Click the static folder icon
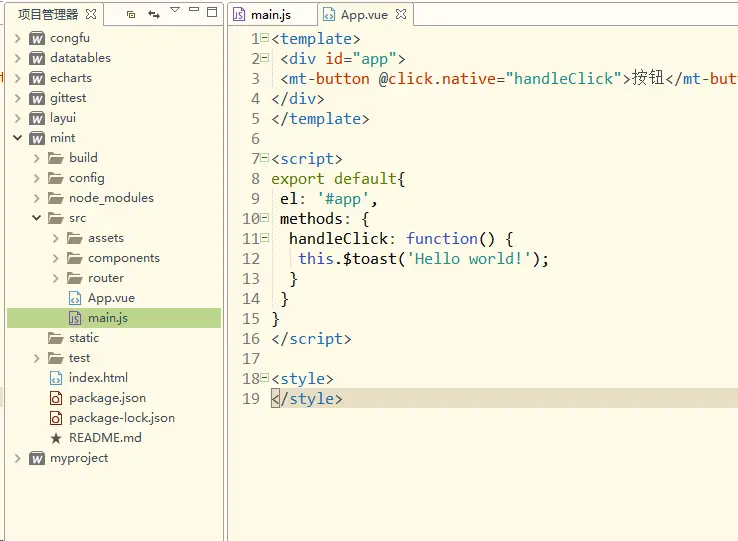Viewport: 738px width, 541px height. (56, 339)
